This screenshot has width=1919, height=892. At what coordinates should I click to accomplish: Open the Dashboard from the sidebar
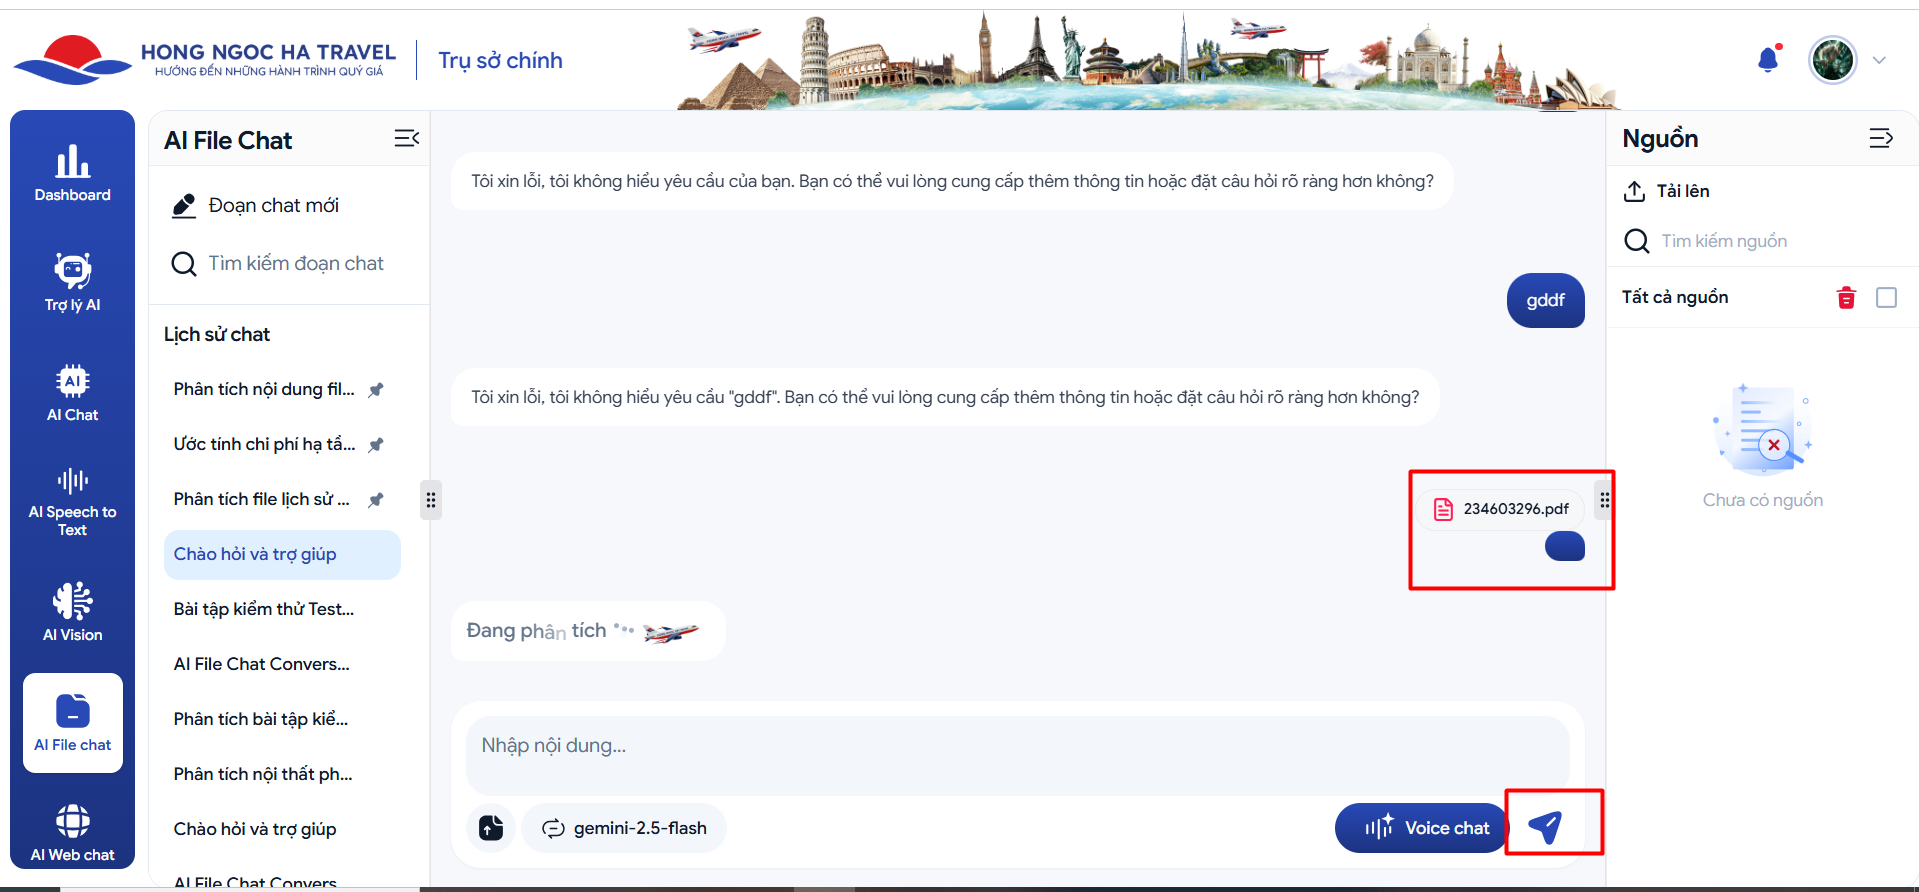coord(72,173)
